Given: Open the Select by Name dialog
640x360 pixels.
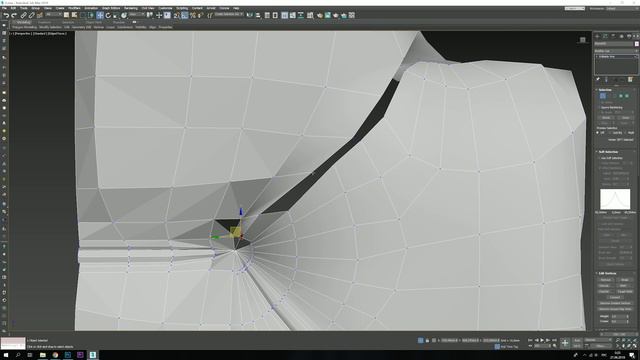Looking at the screenshot, I should (x=74, y=15).
